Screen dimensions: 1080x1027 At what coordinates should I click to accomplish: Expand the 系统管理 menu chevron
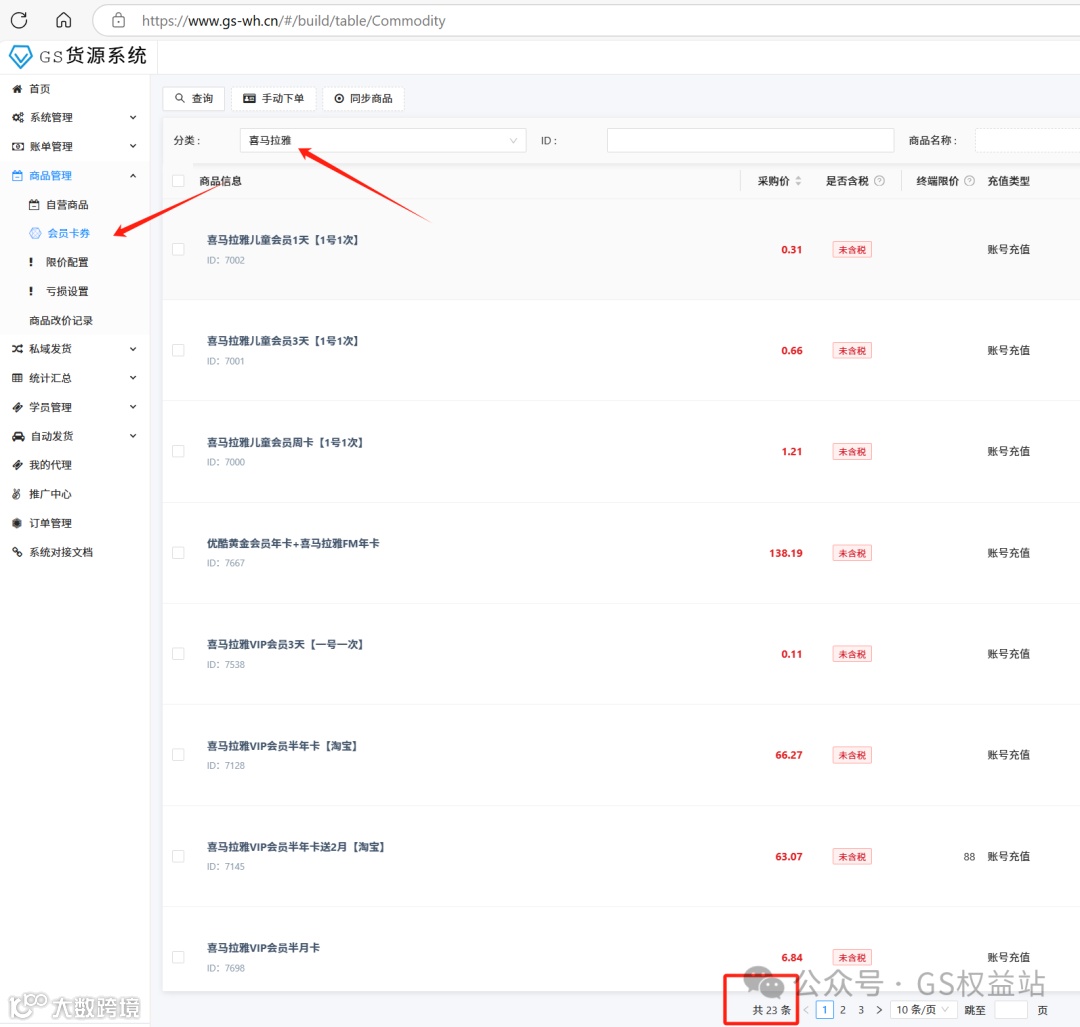pos(133,118)
